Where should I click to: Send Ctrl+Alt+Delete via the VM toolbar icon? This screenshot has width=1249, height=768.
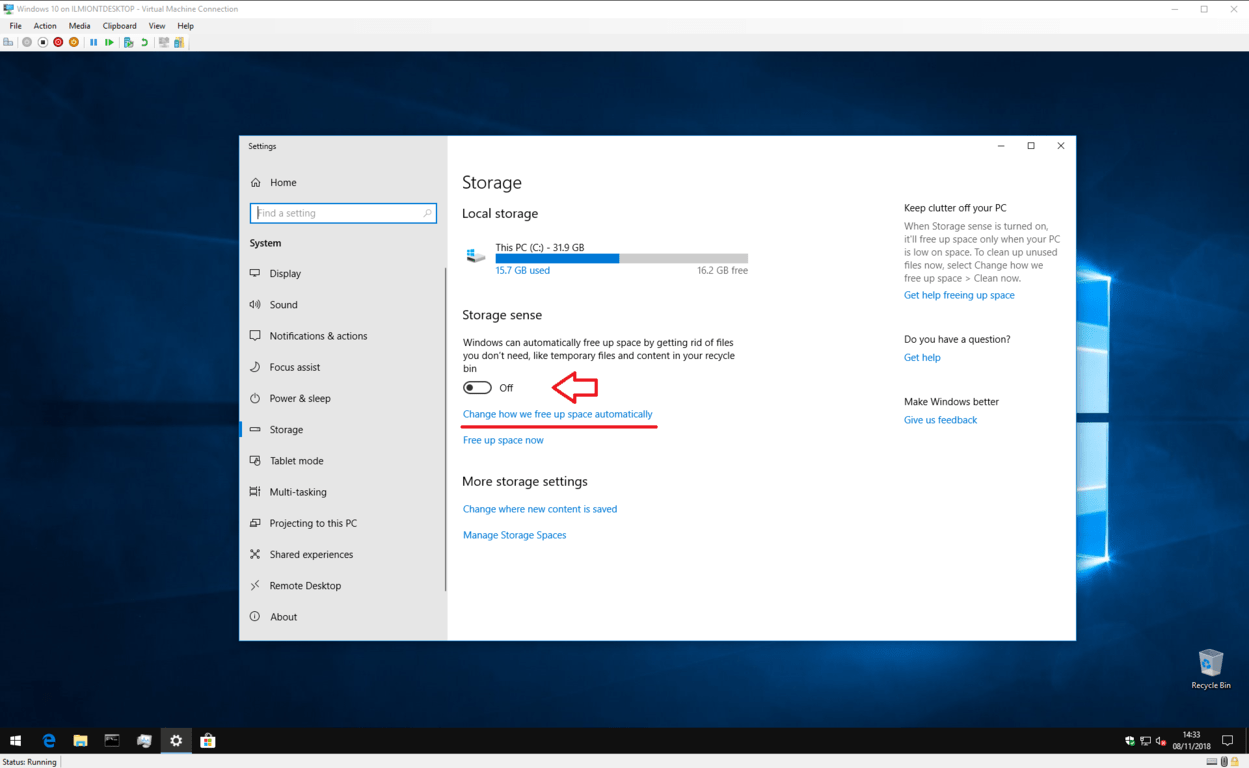[x=10, y=42]
